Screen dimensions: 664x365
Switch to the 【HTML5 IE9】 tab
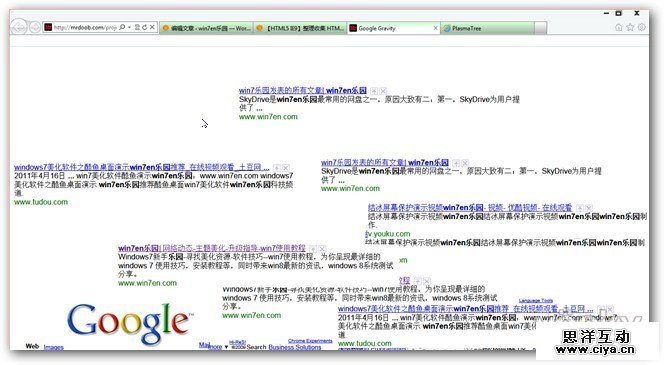tap(300, 28)
